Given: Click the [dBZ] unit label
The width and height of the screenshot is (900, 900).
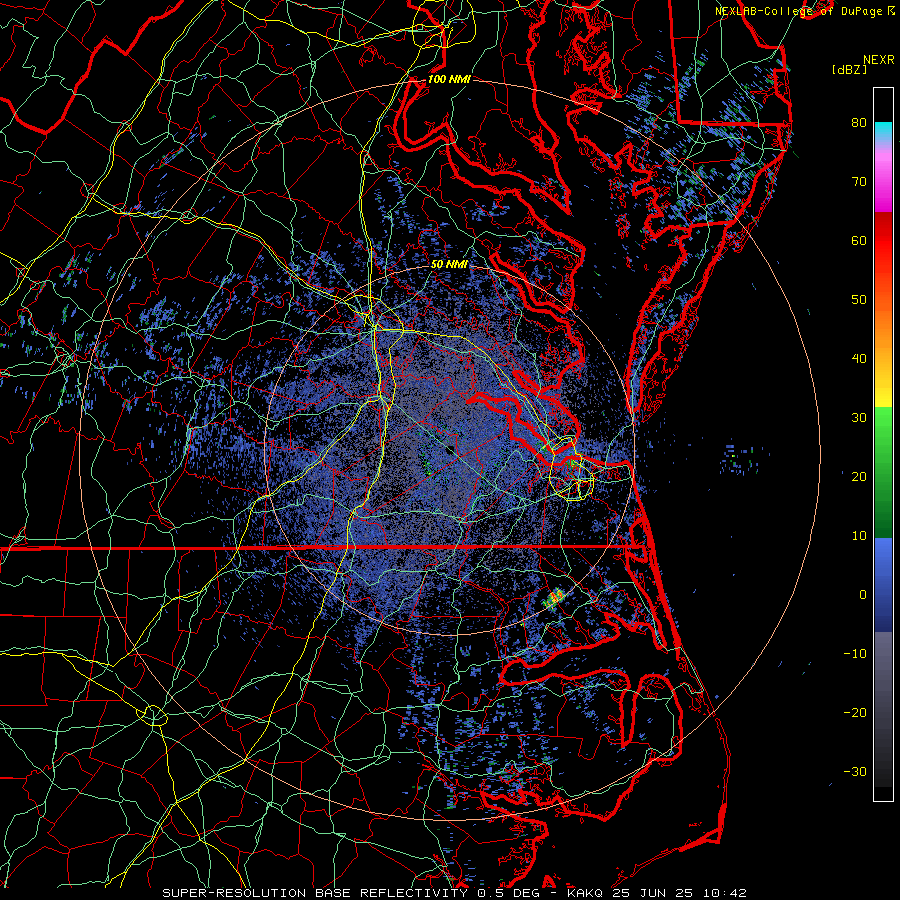Looking at the screenshot, I should (x=849, y=69).
